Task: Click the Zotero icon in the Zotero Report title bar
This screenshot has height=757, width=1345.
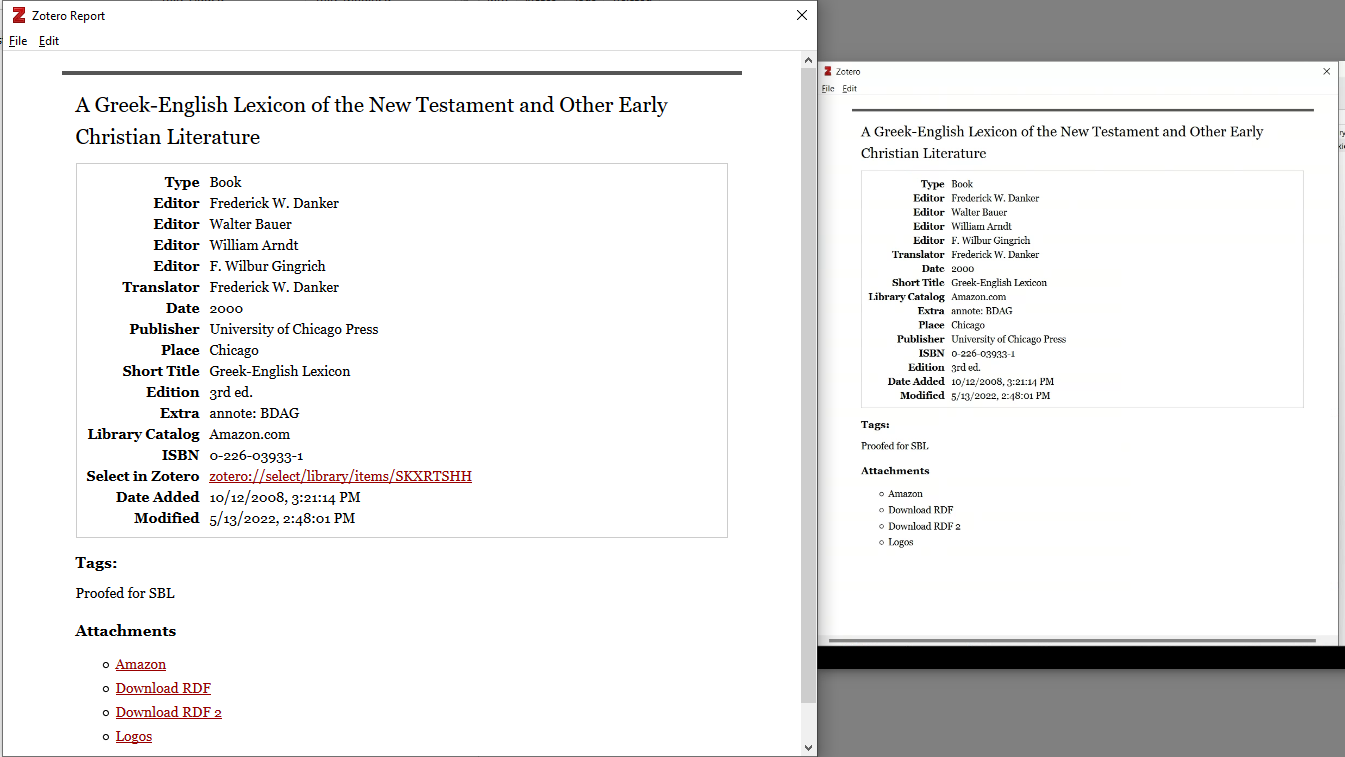Action: click(x=19, y=15)
